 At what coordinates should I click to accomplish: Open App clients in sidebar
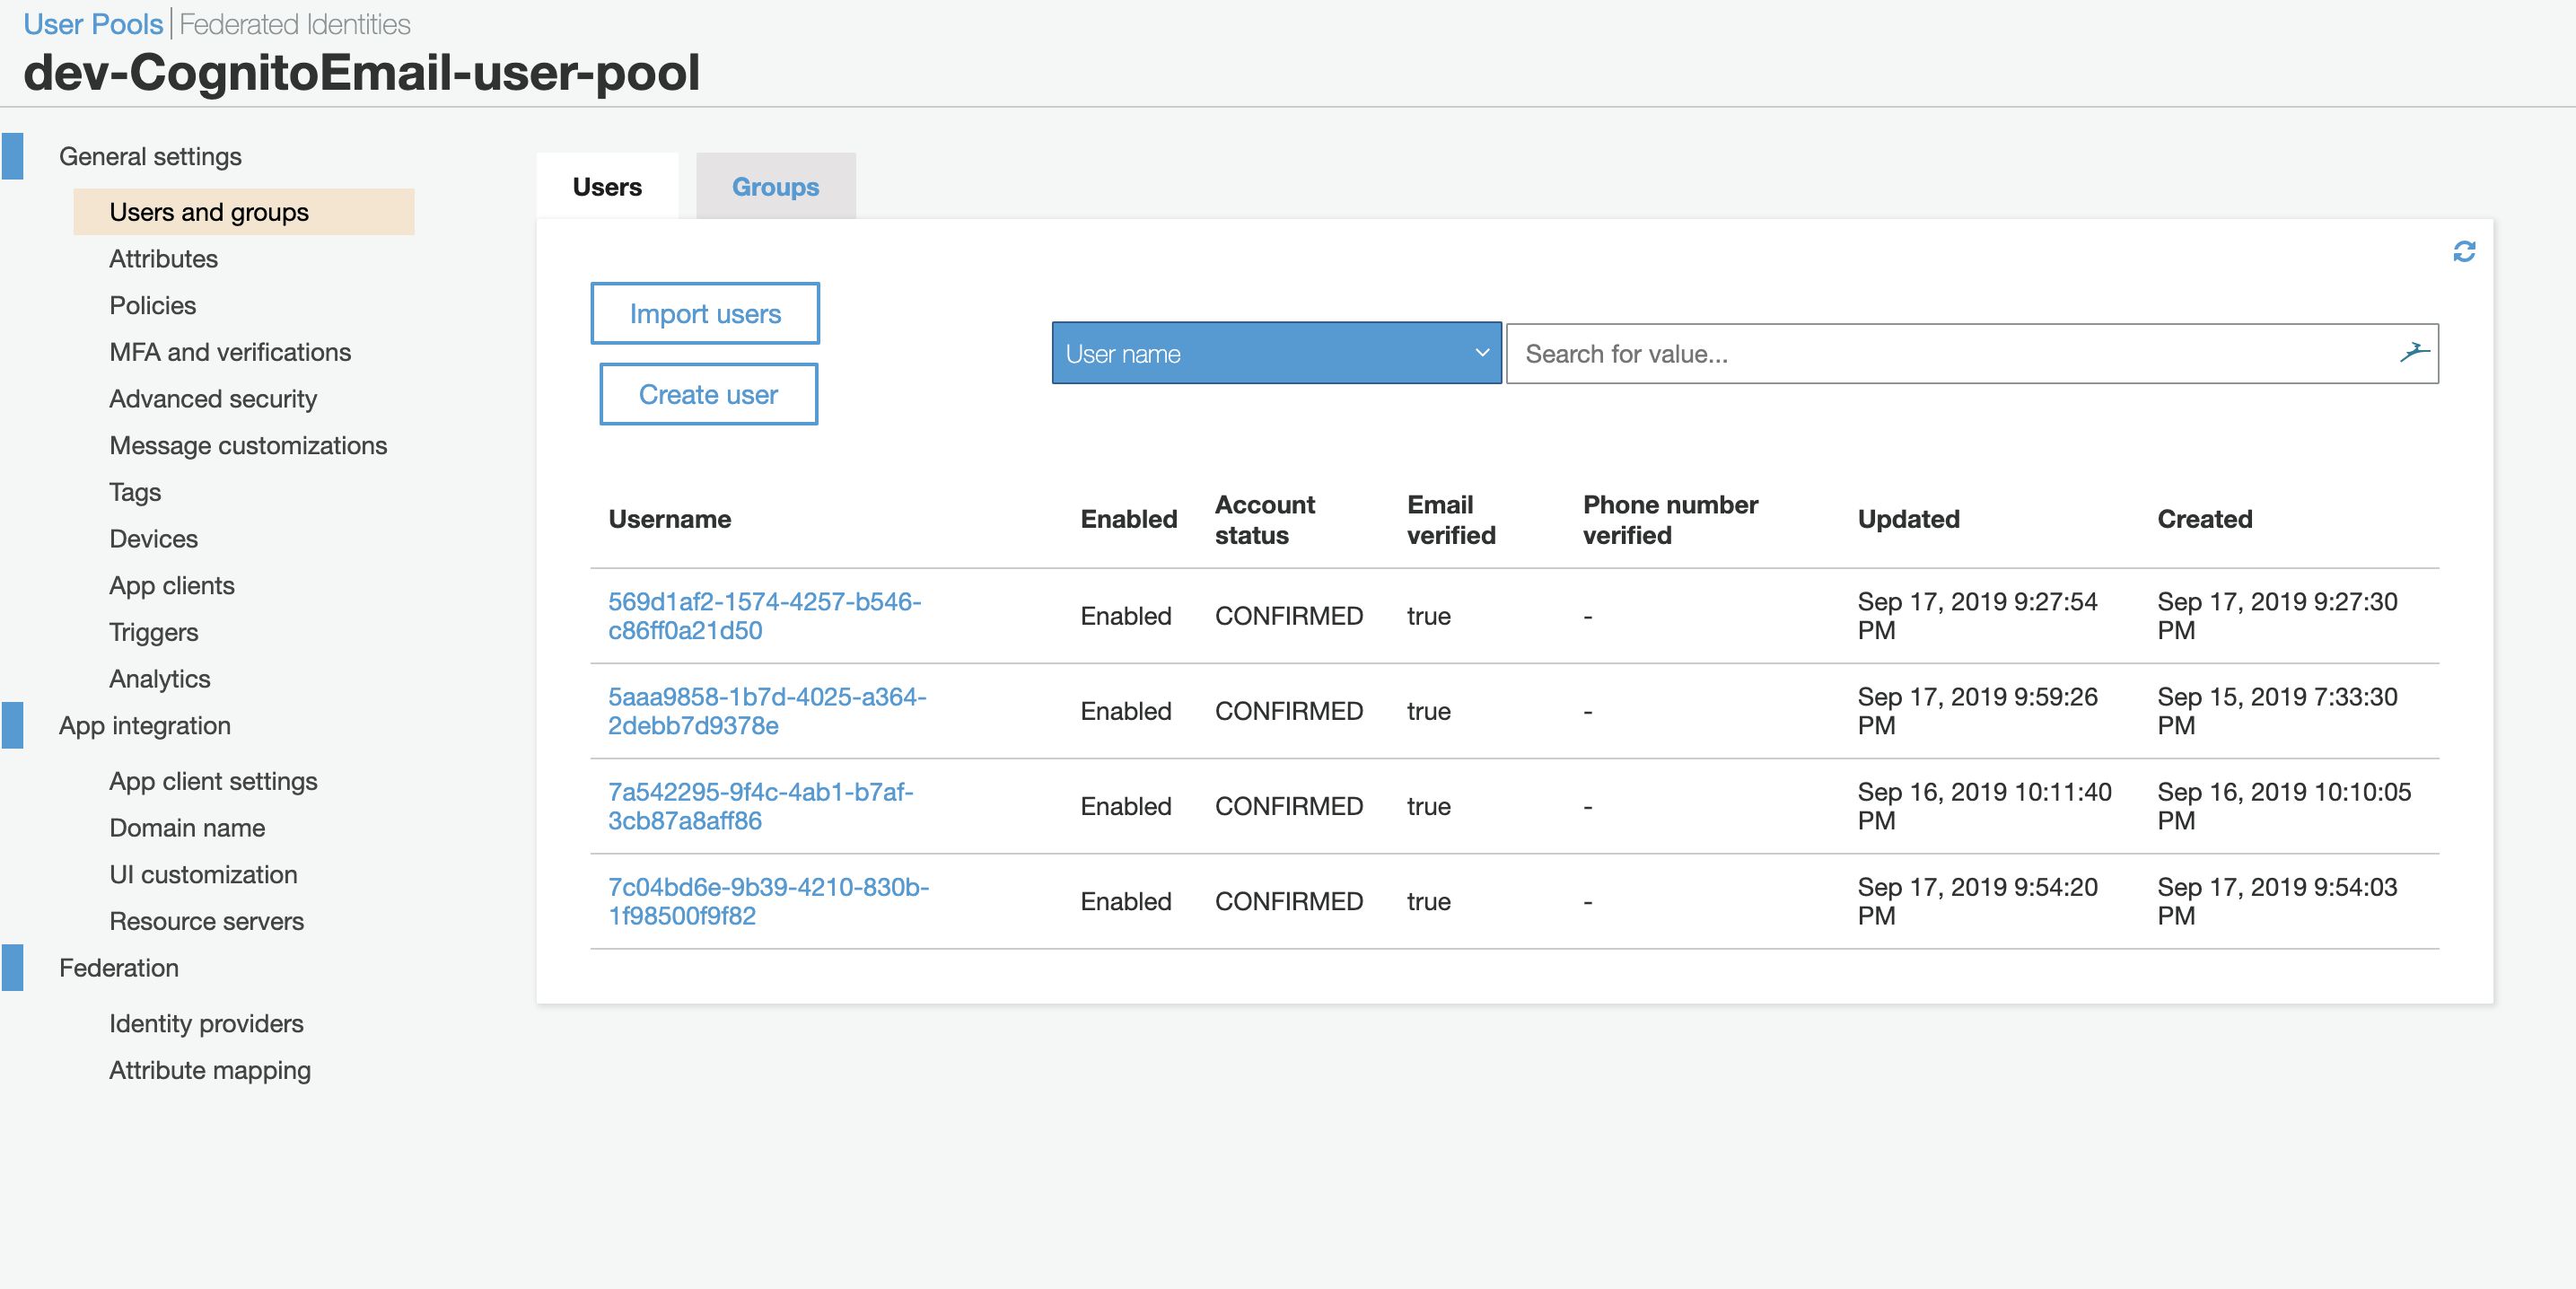click(172, 586)
